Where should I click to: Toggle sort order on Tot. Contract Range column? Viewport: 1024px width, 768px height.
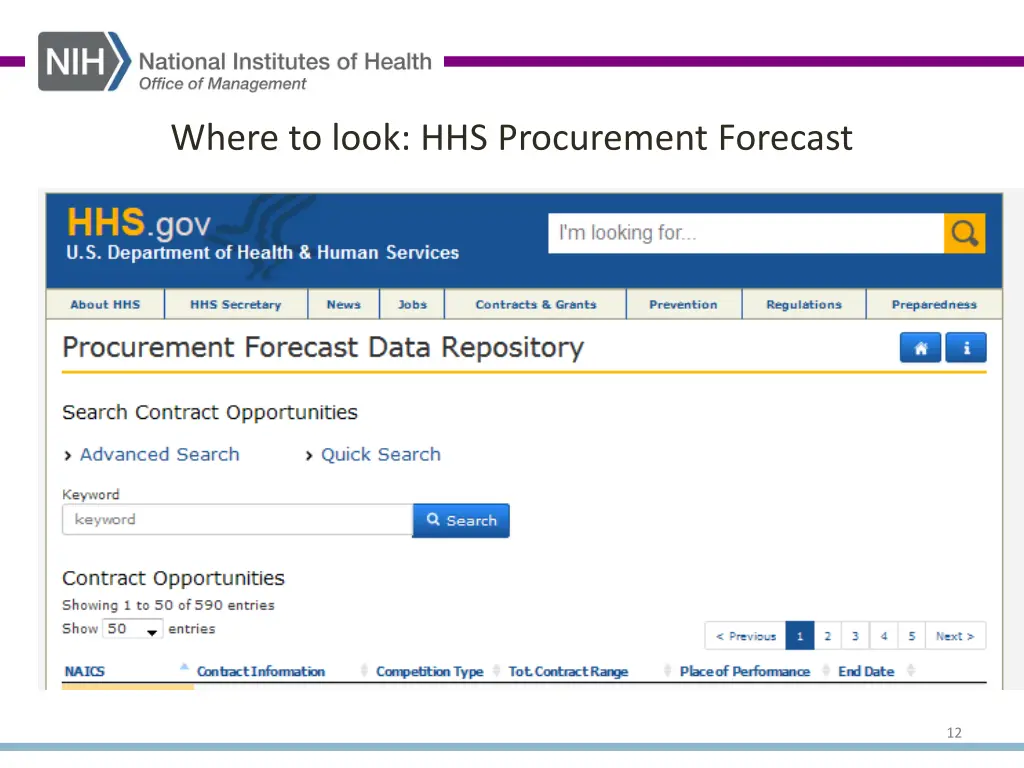pos(666,671)
